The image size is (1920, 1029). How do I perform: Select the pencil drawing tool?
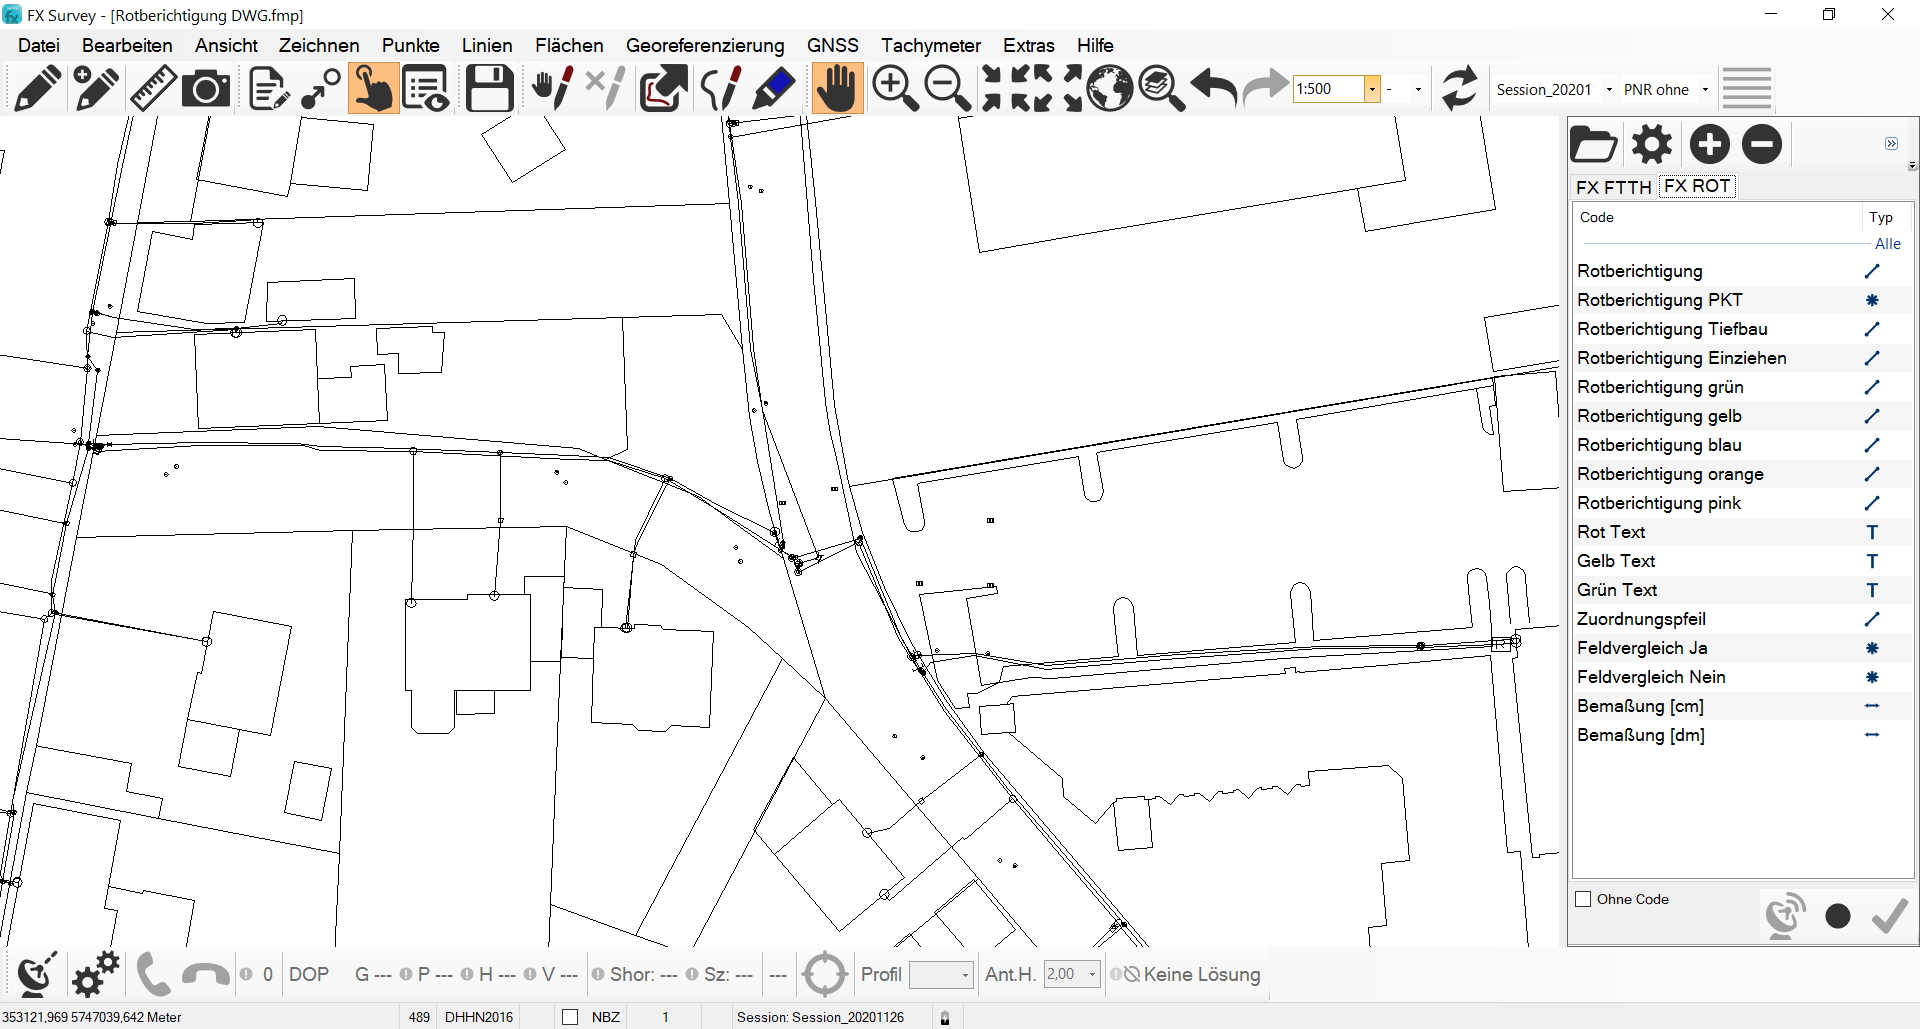[38, 89]
